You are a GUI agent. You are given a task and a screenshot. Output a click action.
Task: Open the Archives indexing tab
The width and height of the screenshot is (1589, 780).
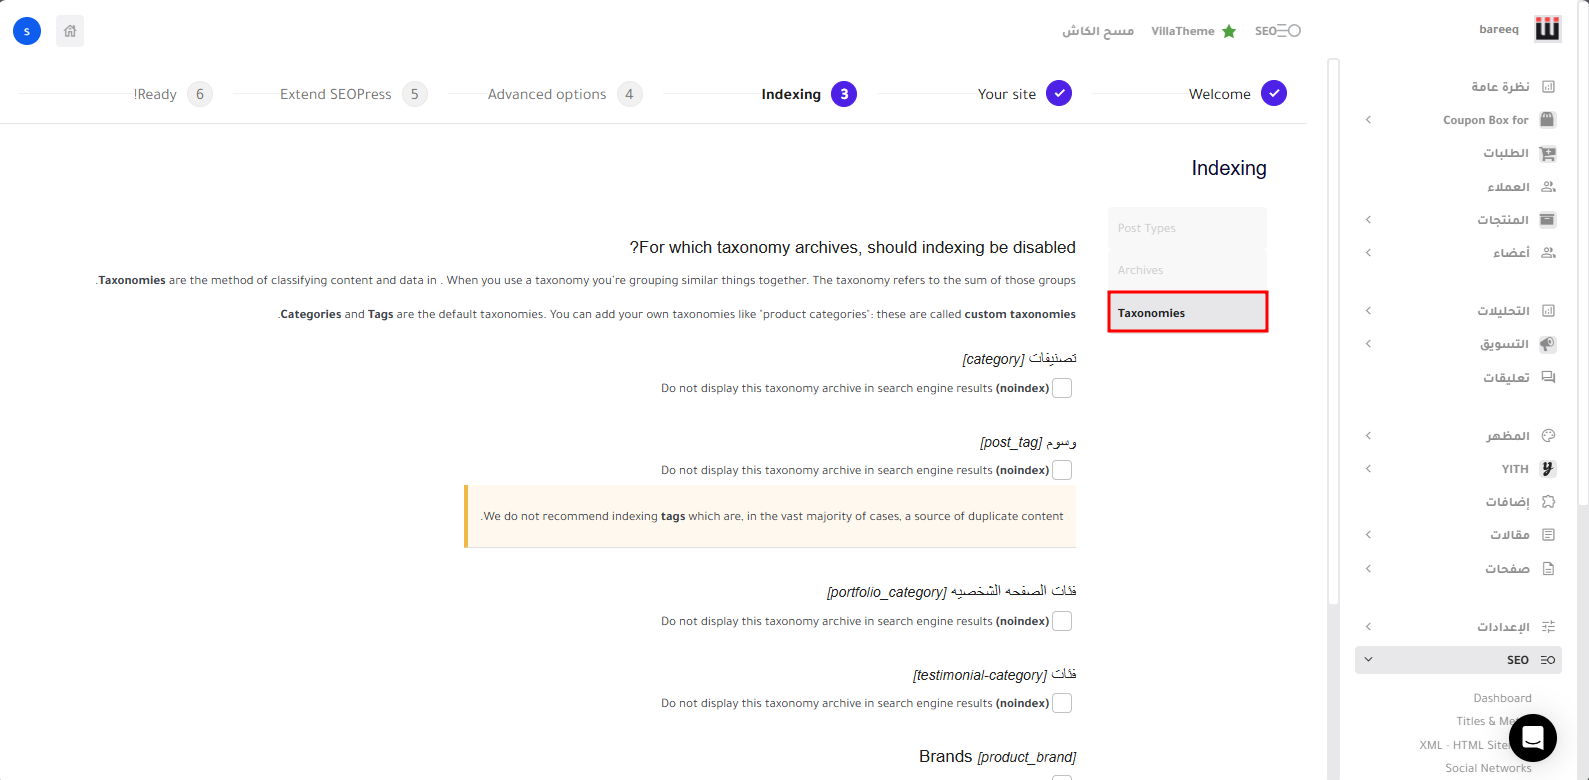click(x=1186, y=270)
